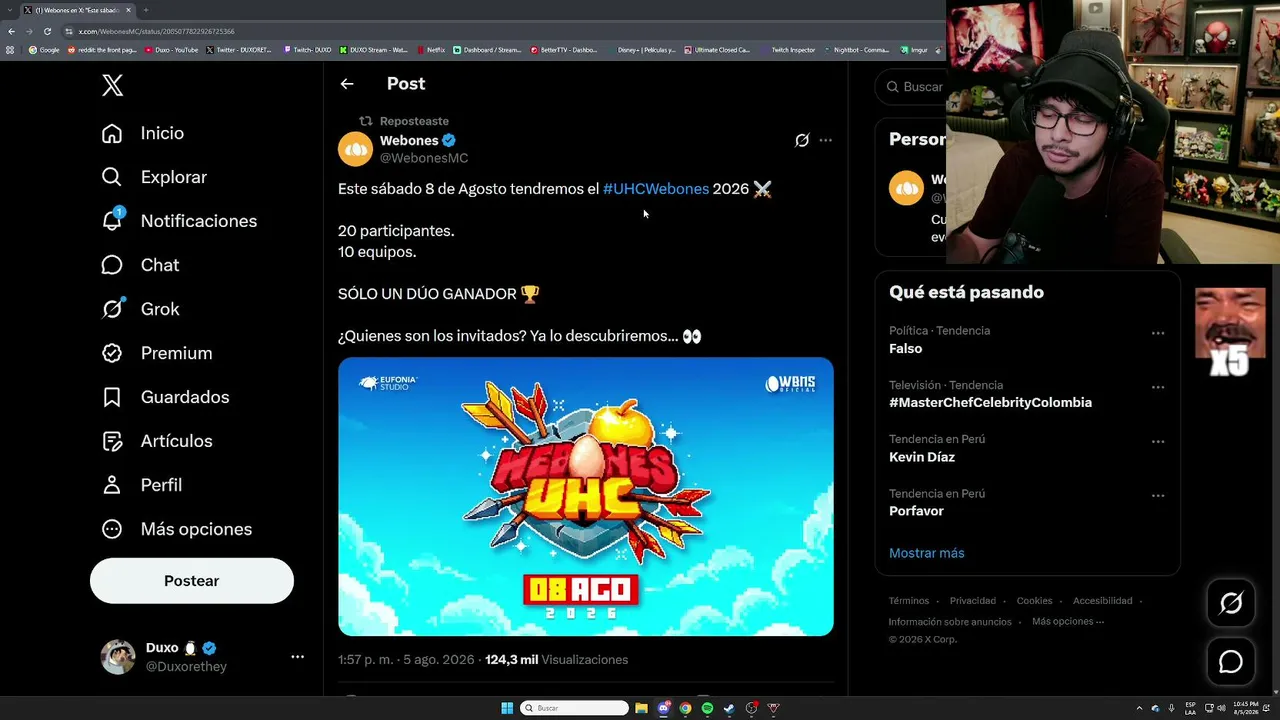Expand footer Más opciones menu

(1068, 622)
